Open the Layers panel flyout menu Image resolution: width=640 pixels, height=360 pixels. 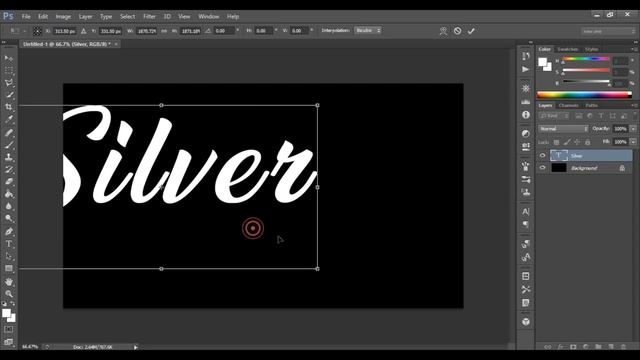tap(635, 106)
